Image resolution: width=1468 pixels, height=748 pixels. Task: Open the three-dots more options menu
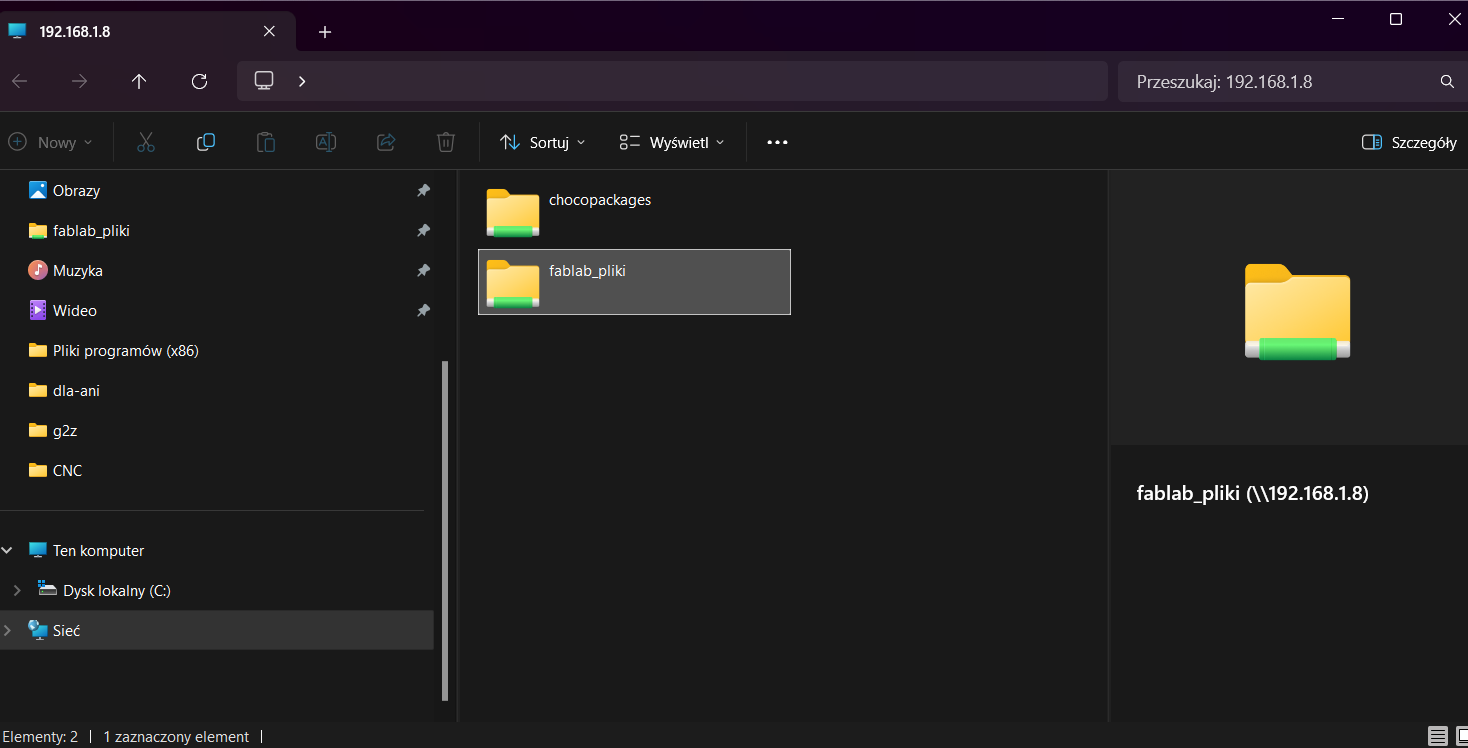[x=777, y=142]
